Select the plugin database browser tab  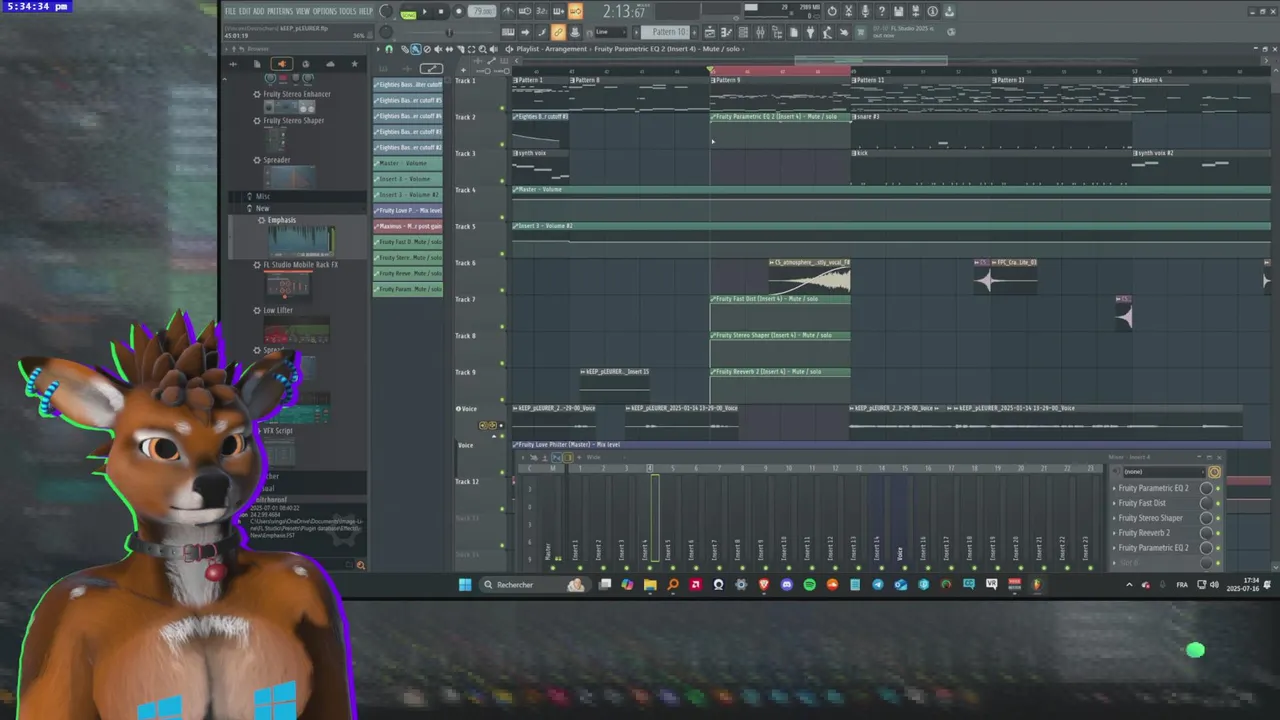282,64
